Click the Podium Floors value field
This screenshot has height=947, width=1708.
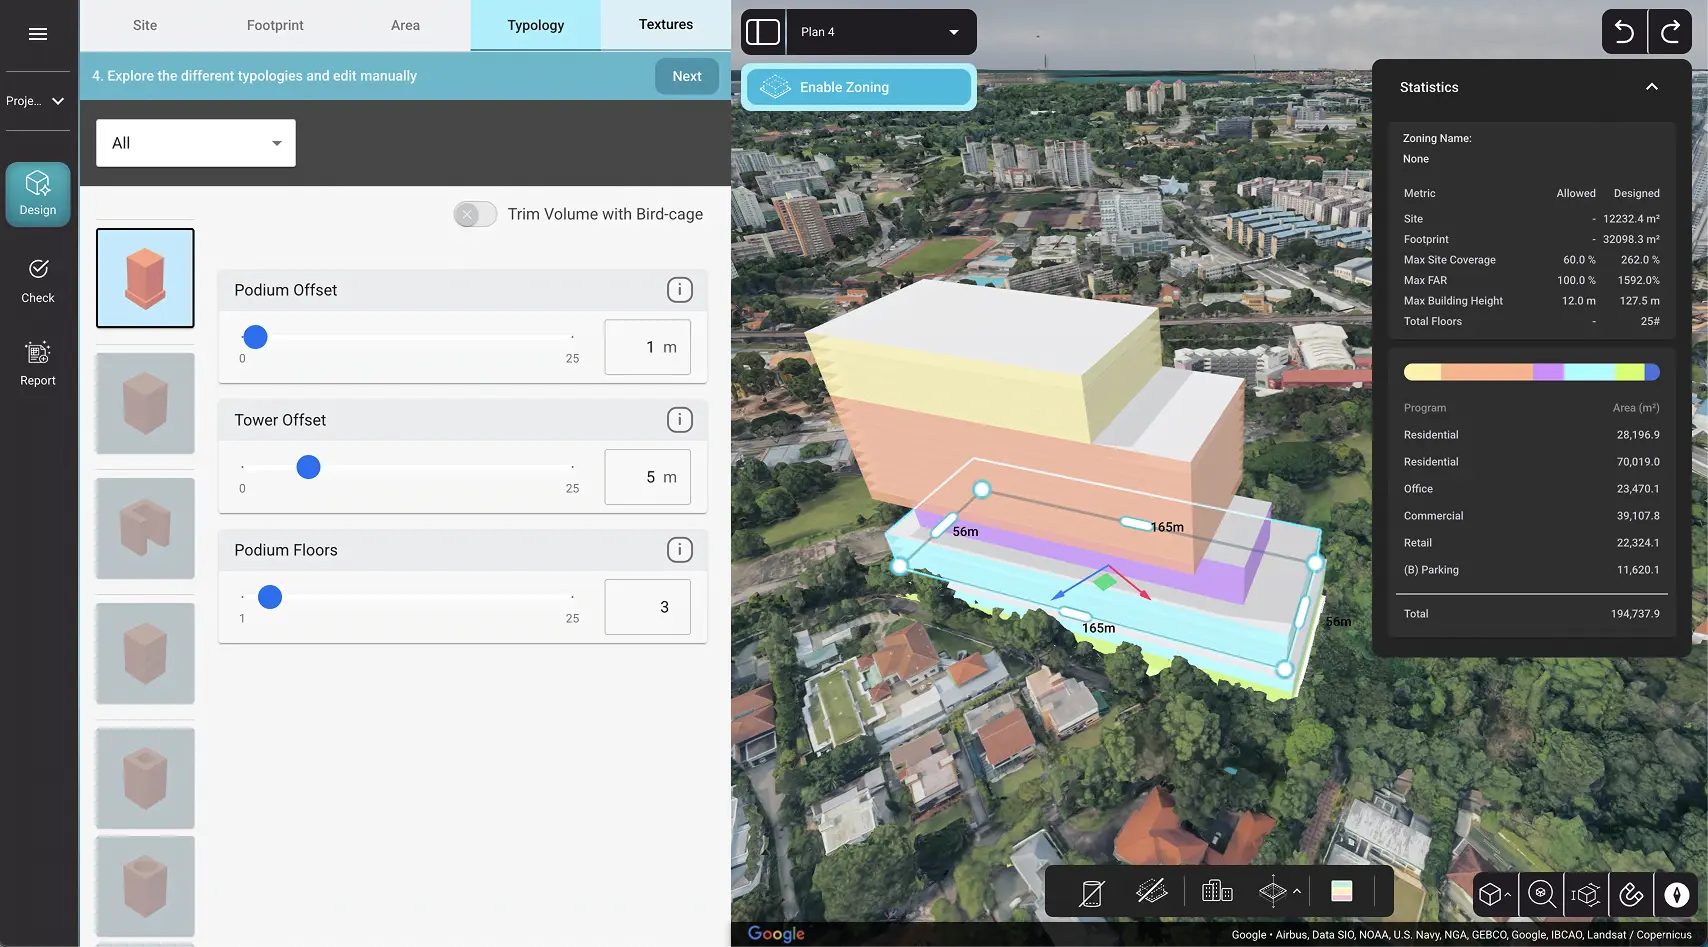(648, 607)
